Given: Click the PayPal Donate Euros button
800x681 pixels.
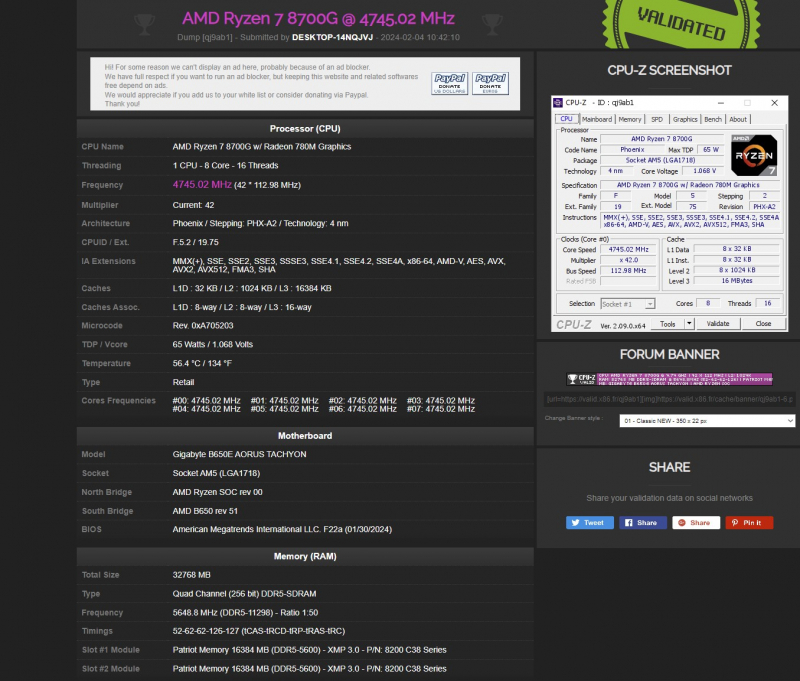Looking at the screenshot, I should [x=490, y=82].
